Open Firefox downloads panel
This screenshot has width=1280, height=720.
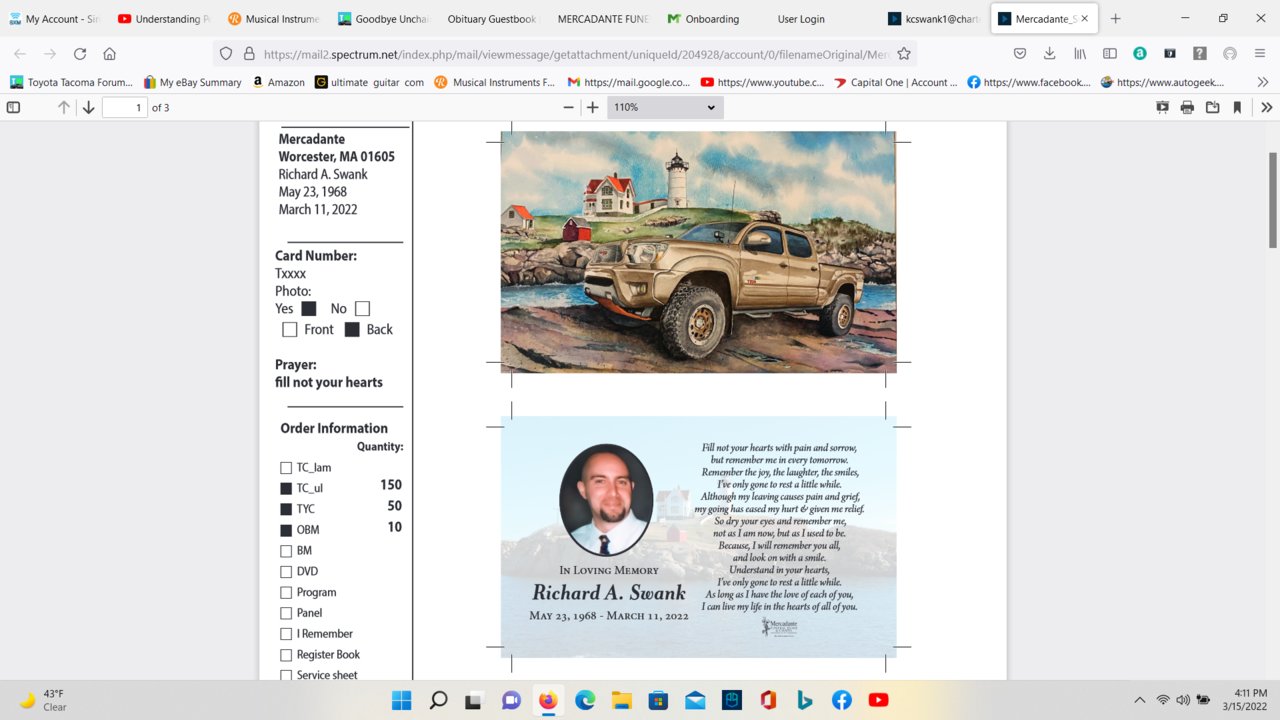pos(1049,54)
